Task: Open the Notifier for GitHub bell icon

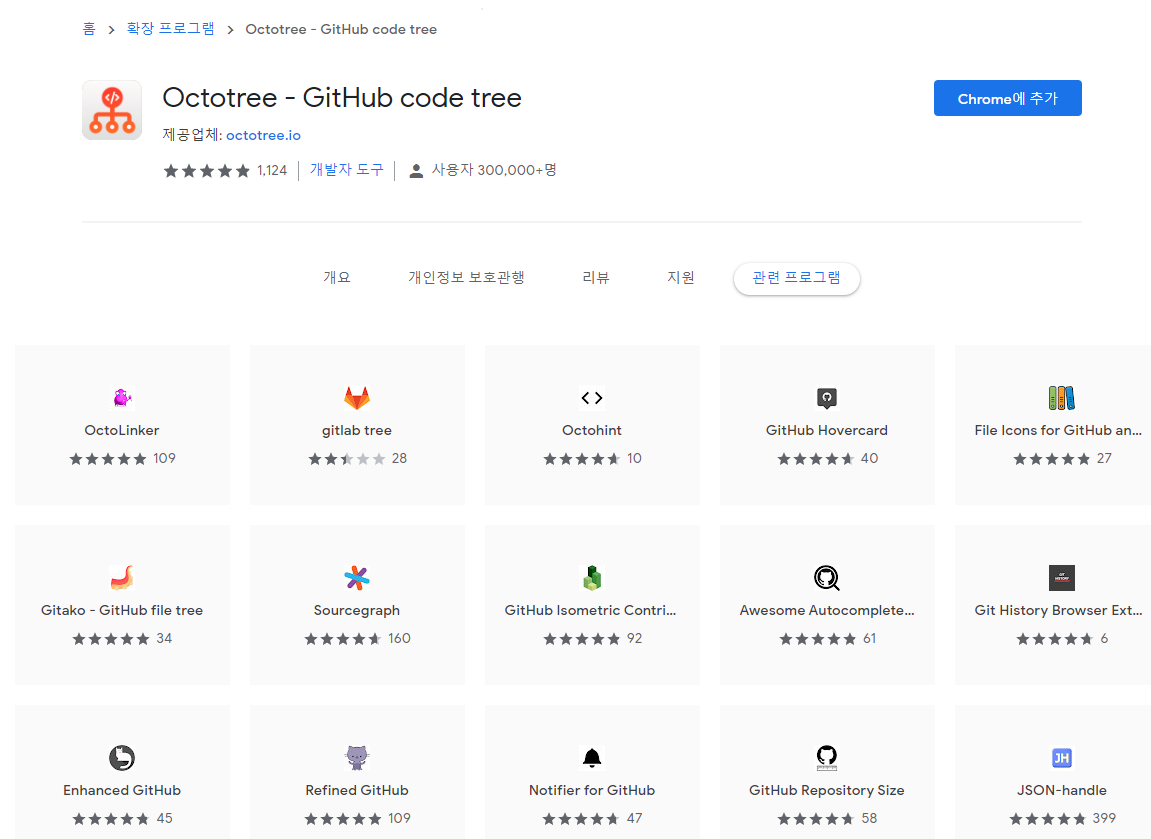Action: [592, 758]
